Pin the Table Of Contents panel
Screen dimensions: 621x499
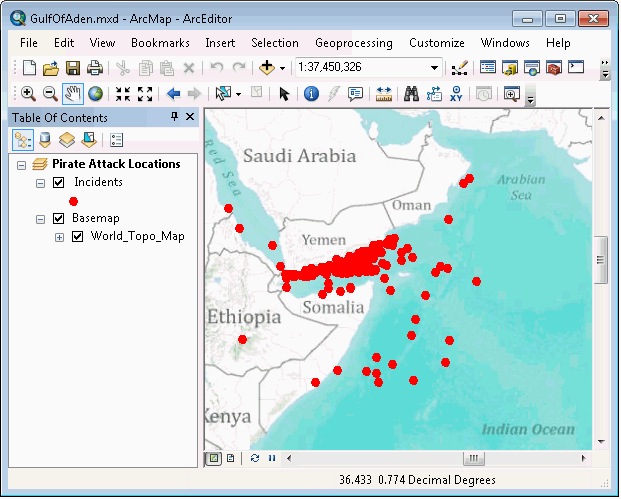pyautogui.click(x=174, y=117)
